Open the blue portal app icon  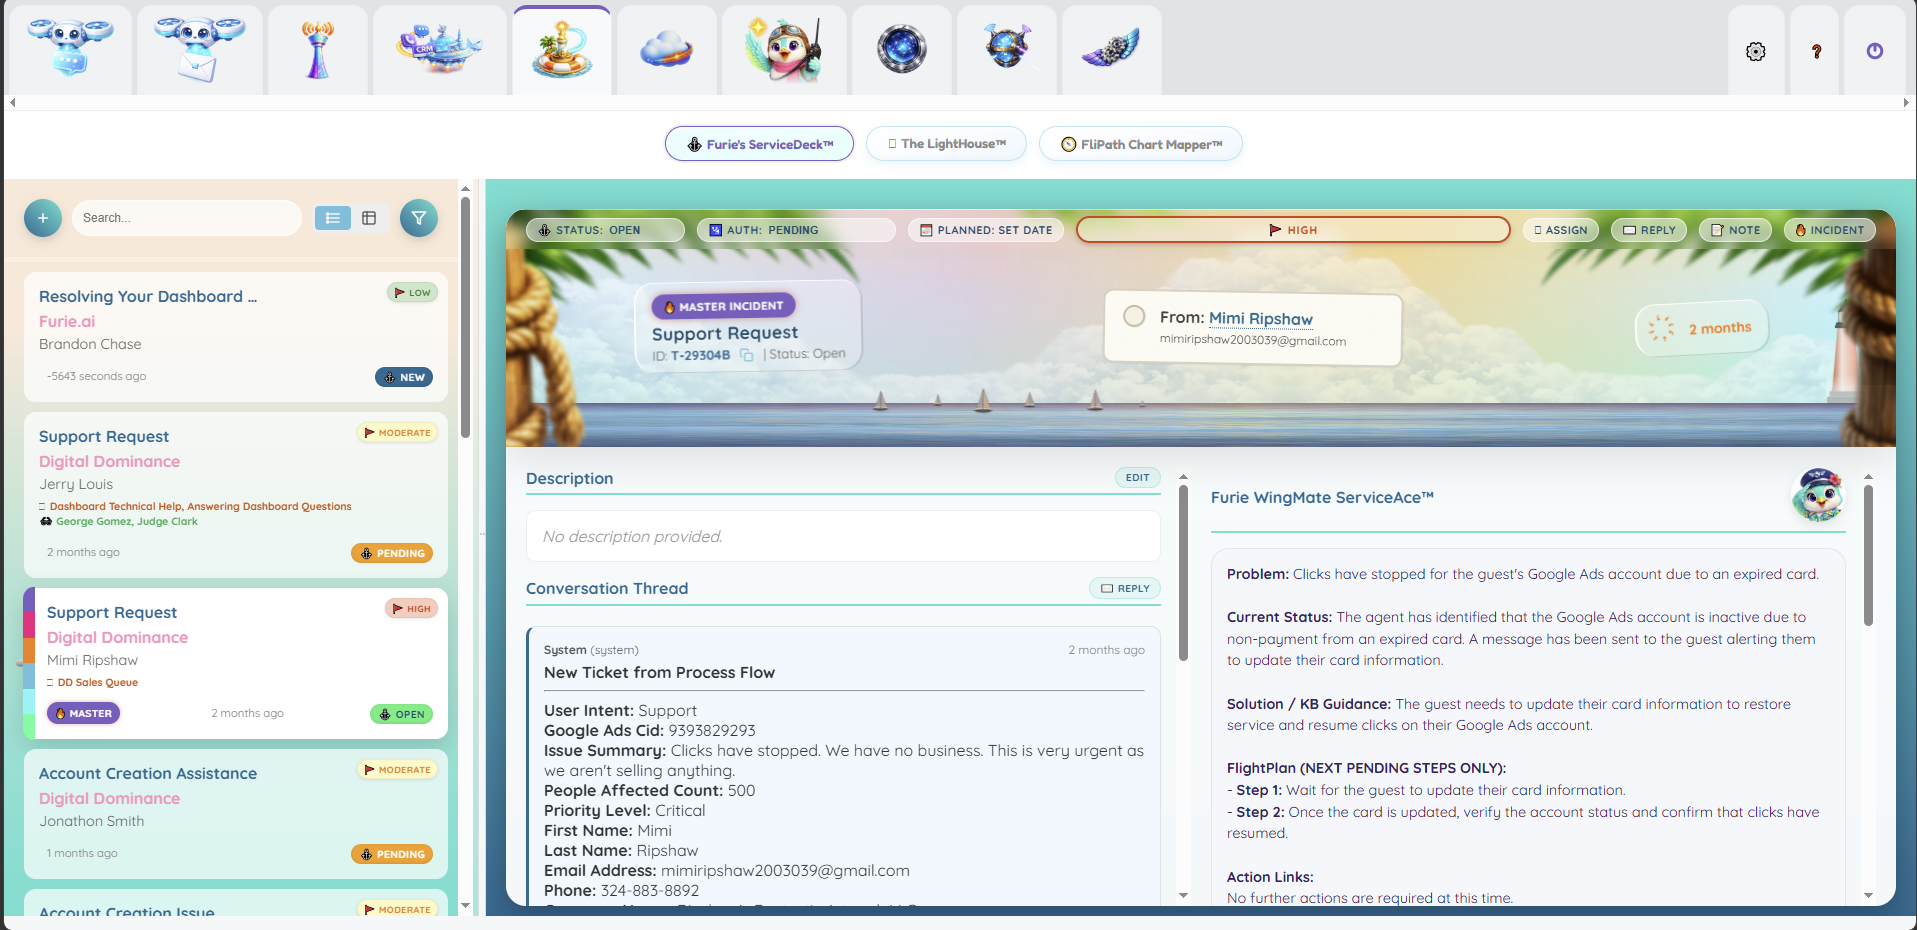901,49
